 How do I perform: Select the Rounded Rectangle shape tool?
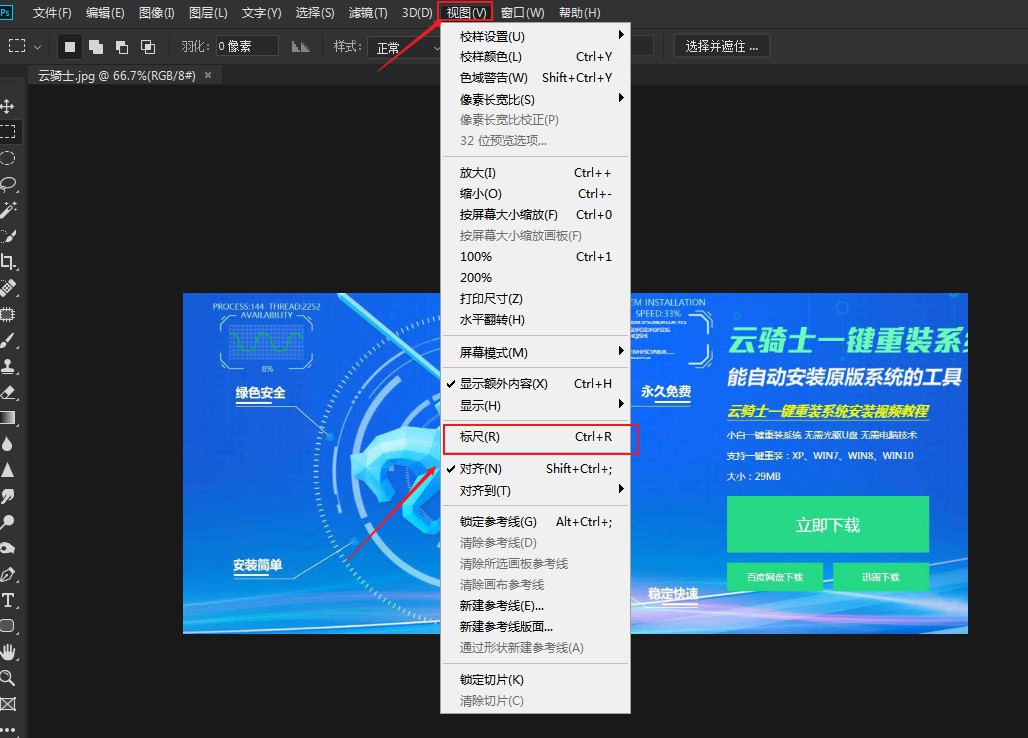click(x=8, y=625)
